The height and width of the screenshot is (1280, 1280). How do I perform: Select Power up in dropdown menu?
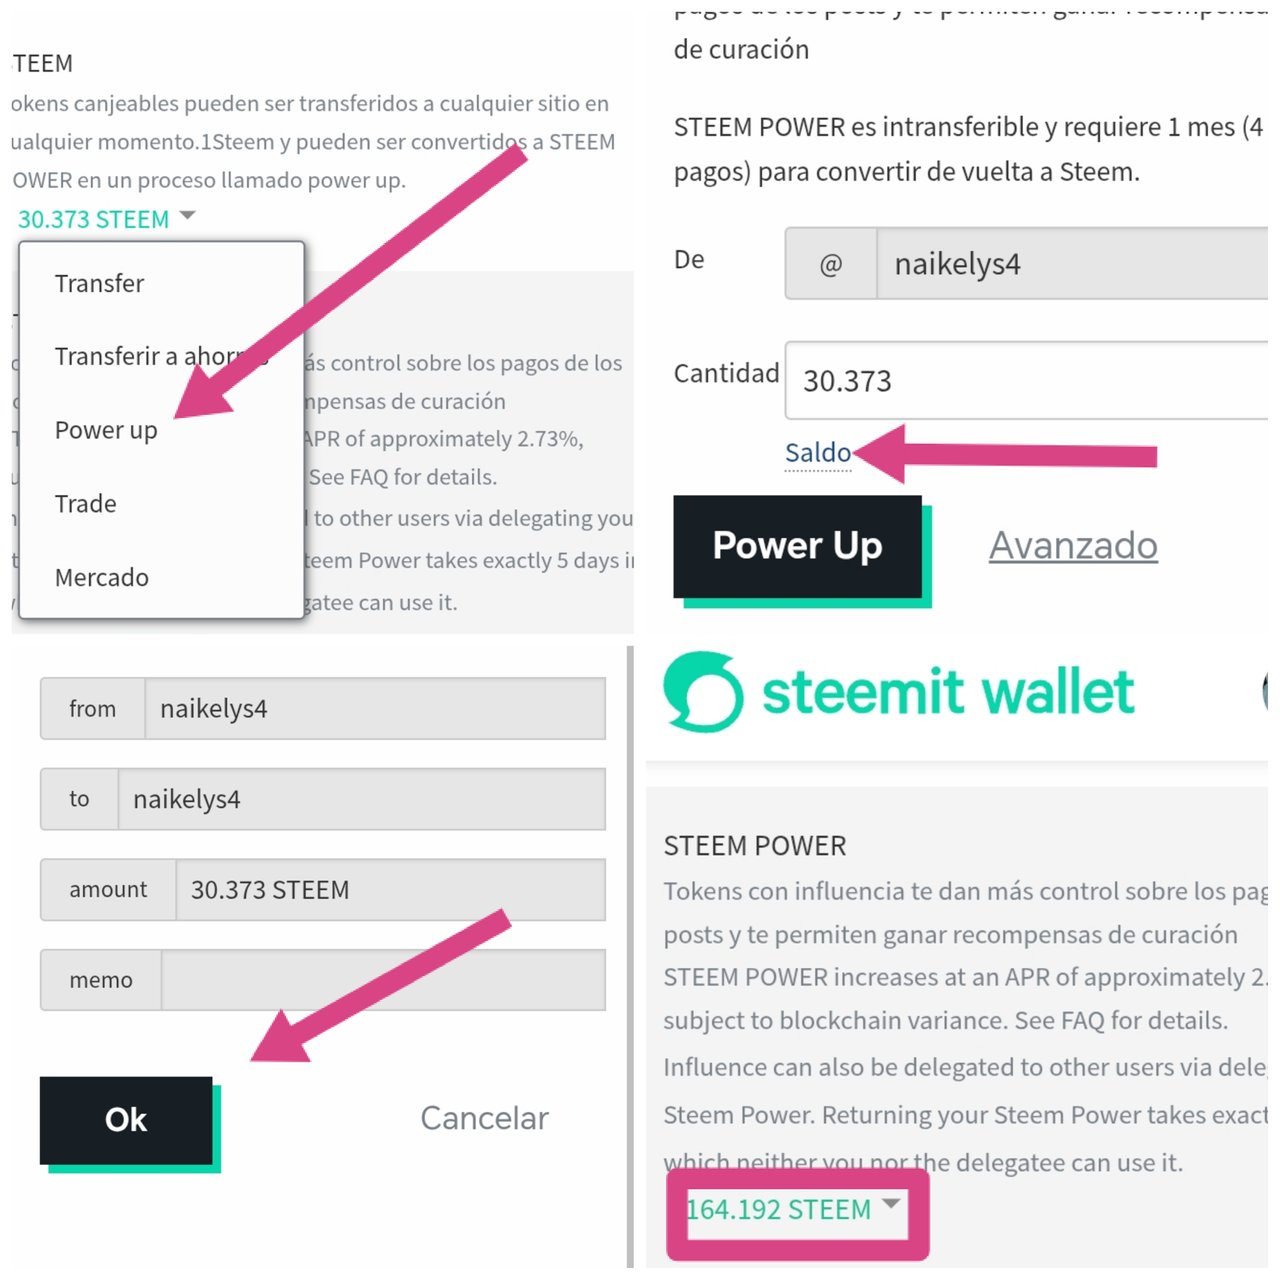click(x=106, y=431)
